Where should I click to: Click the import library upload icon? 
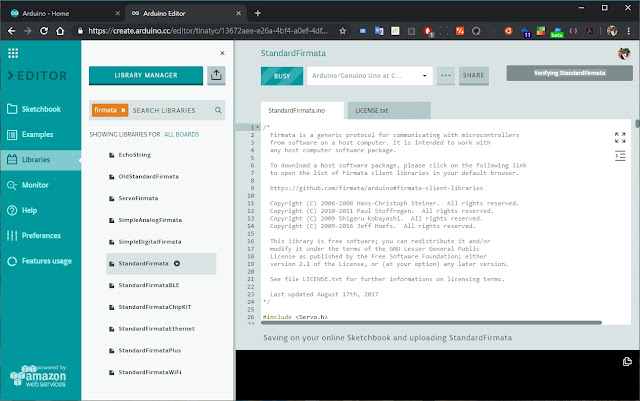[x=216, y=75]
